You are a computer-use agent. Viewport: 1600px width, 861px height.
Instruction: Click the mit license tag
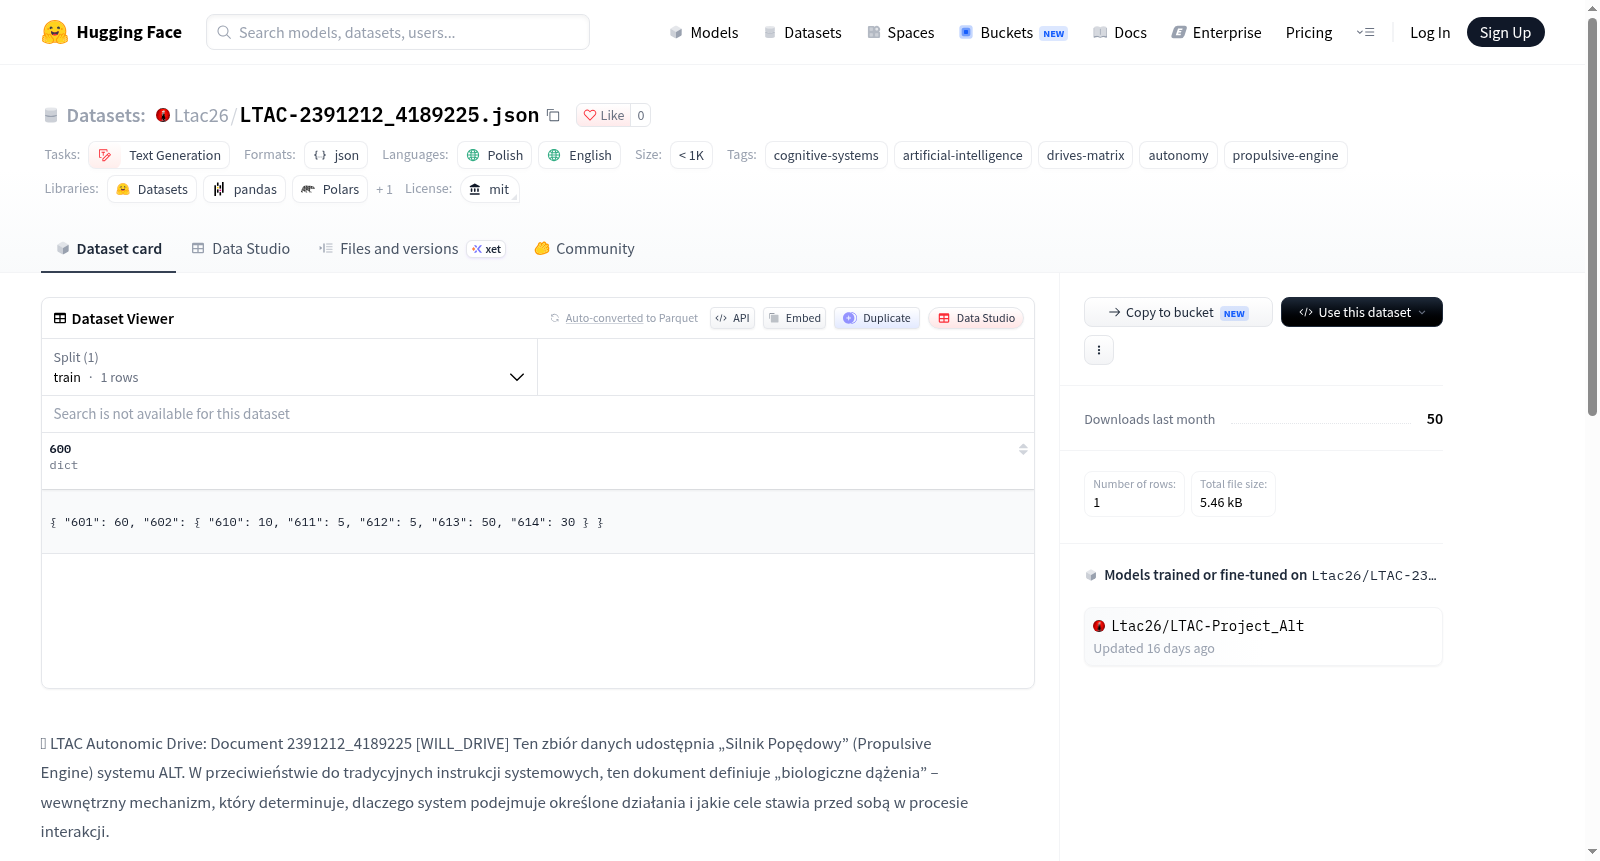tap(490, 189)
